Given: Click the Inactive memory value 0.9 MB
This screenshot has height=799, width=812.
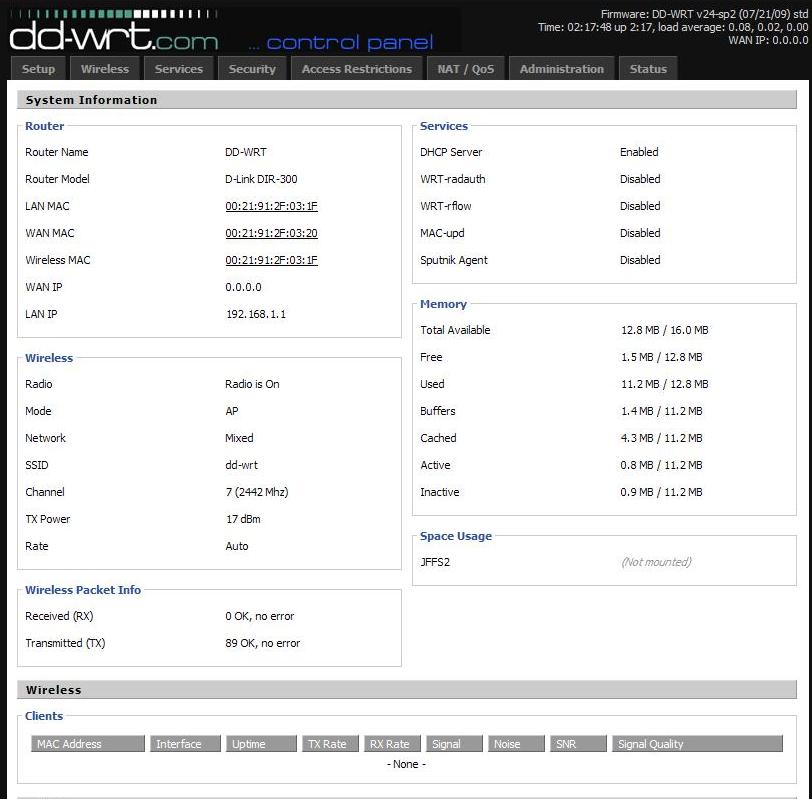Looking at the screenshot, I should tap(661, 492).
